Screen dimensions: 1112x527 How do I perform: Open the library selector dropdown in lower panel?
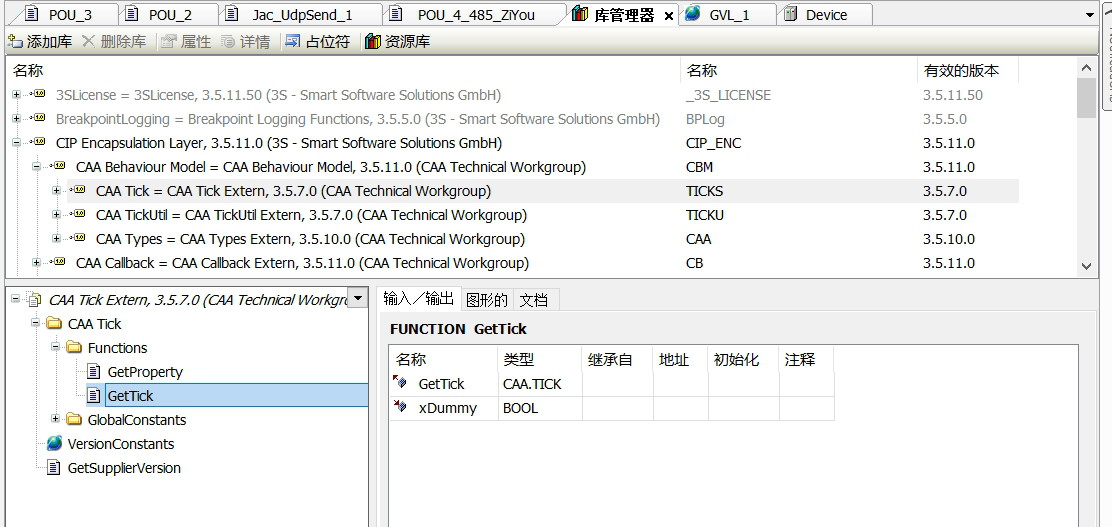pyautogui.click(x=358, y=299)
